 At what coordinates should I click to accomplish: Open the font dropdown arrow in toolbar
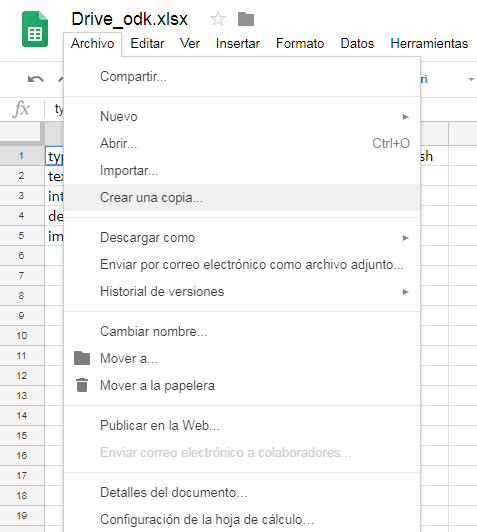471,79
